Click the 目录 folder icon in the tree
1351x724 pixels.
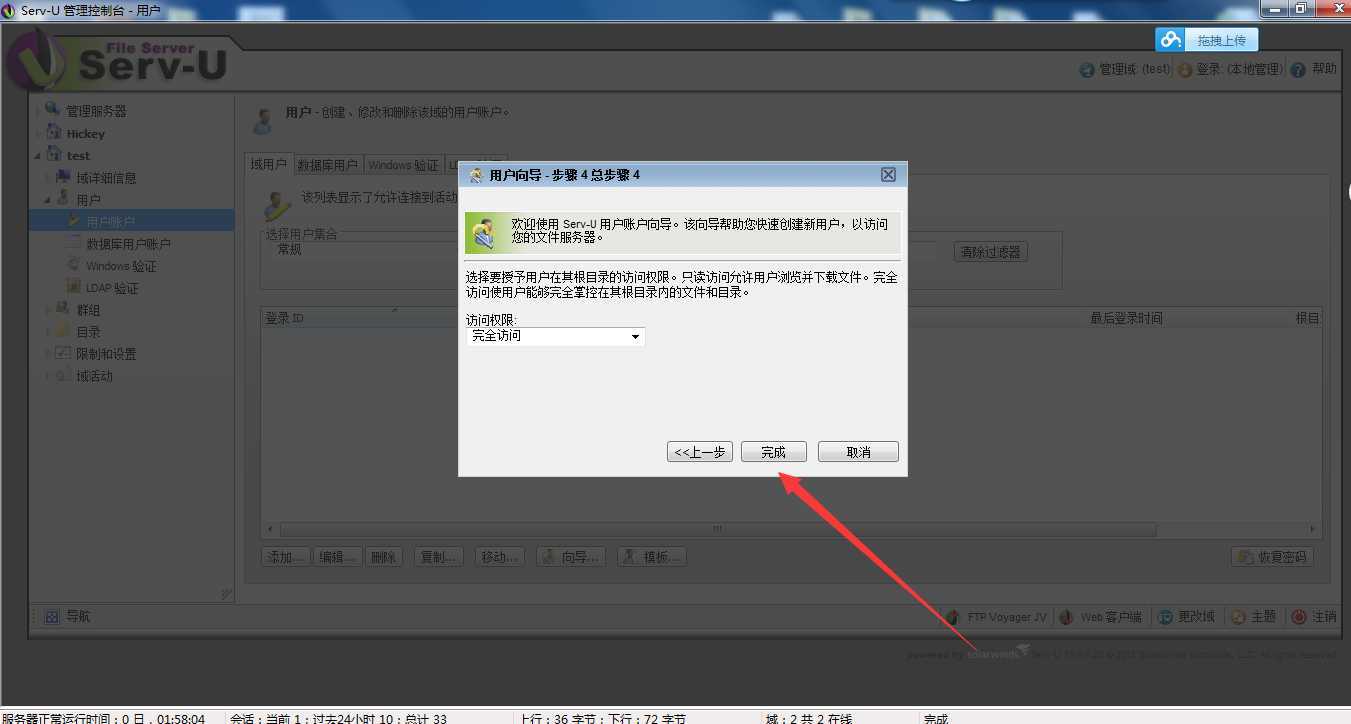click(63, 331)
